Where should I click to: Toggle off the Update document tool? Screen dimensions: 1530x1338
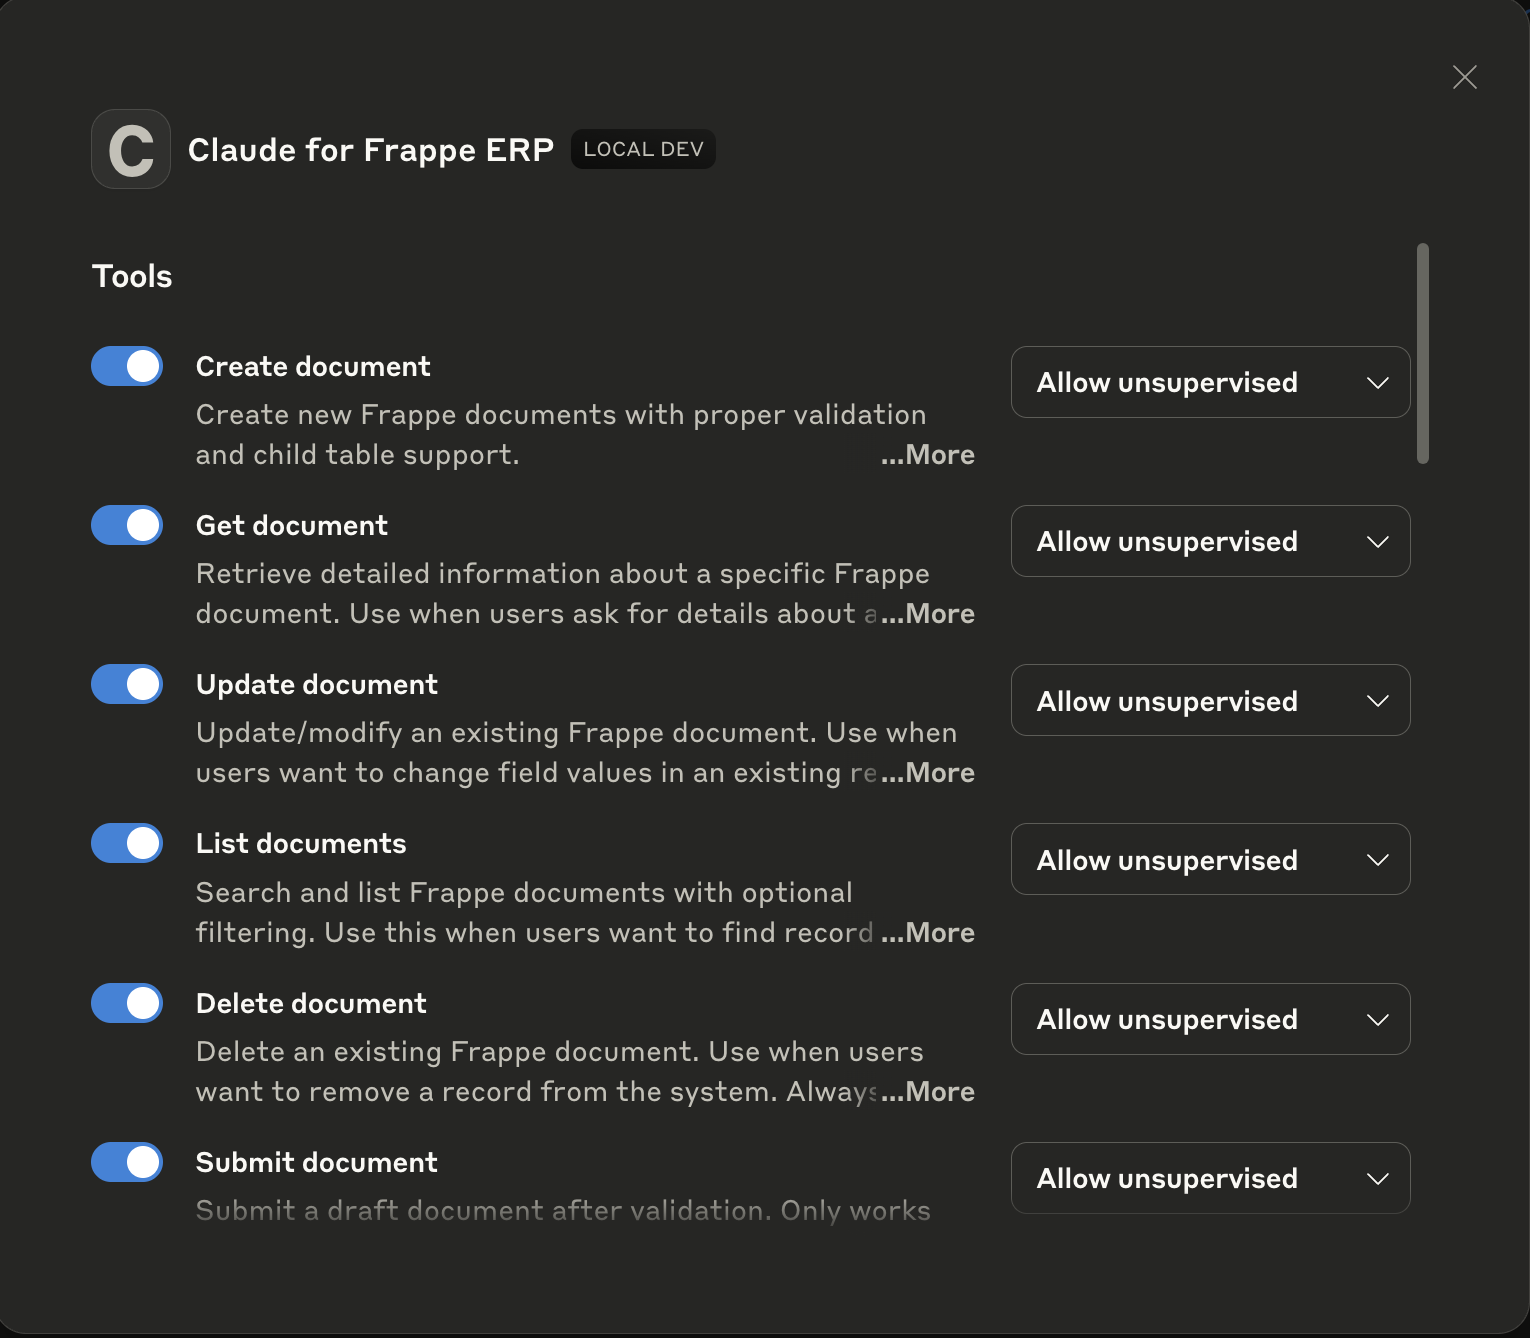click(127, 684)
